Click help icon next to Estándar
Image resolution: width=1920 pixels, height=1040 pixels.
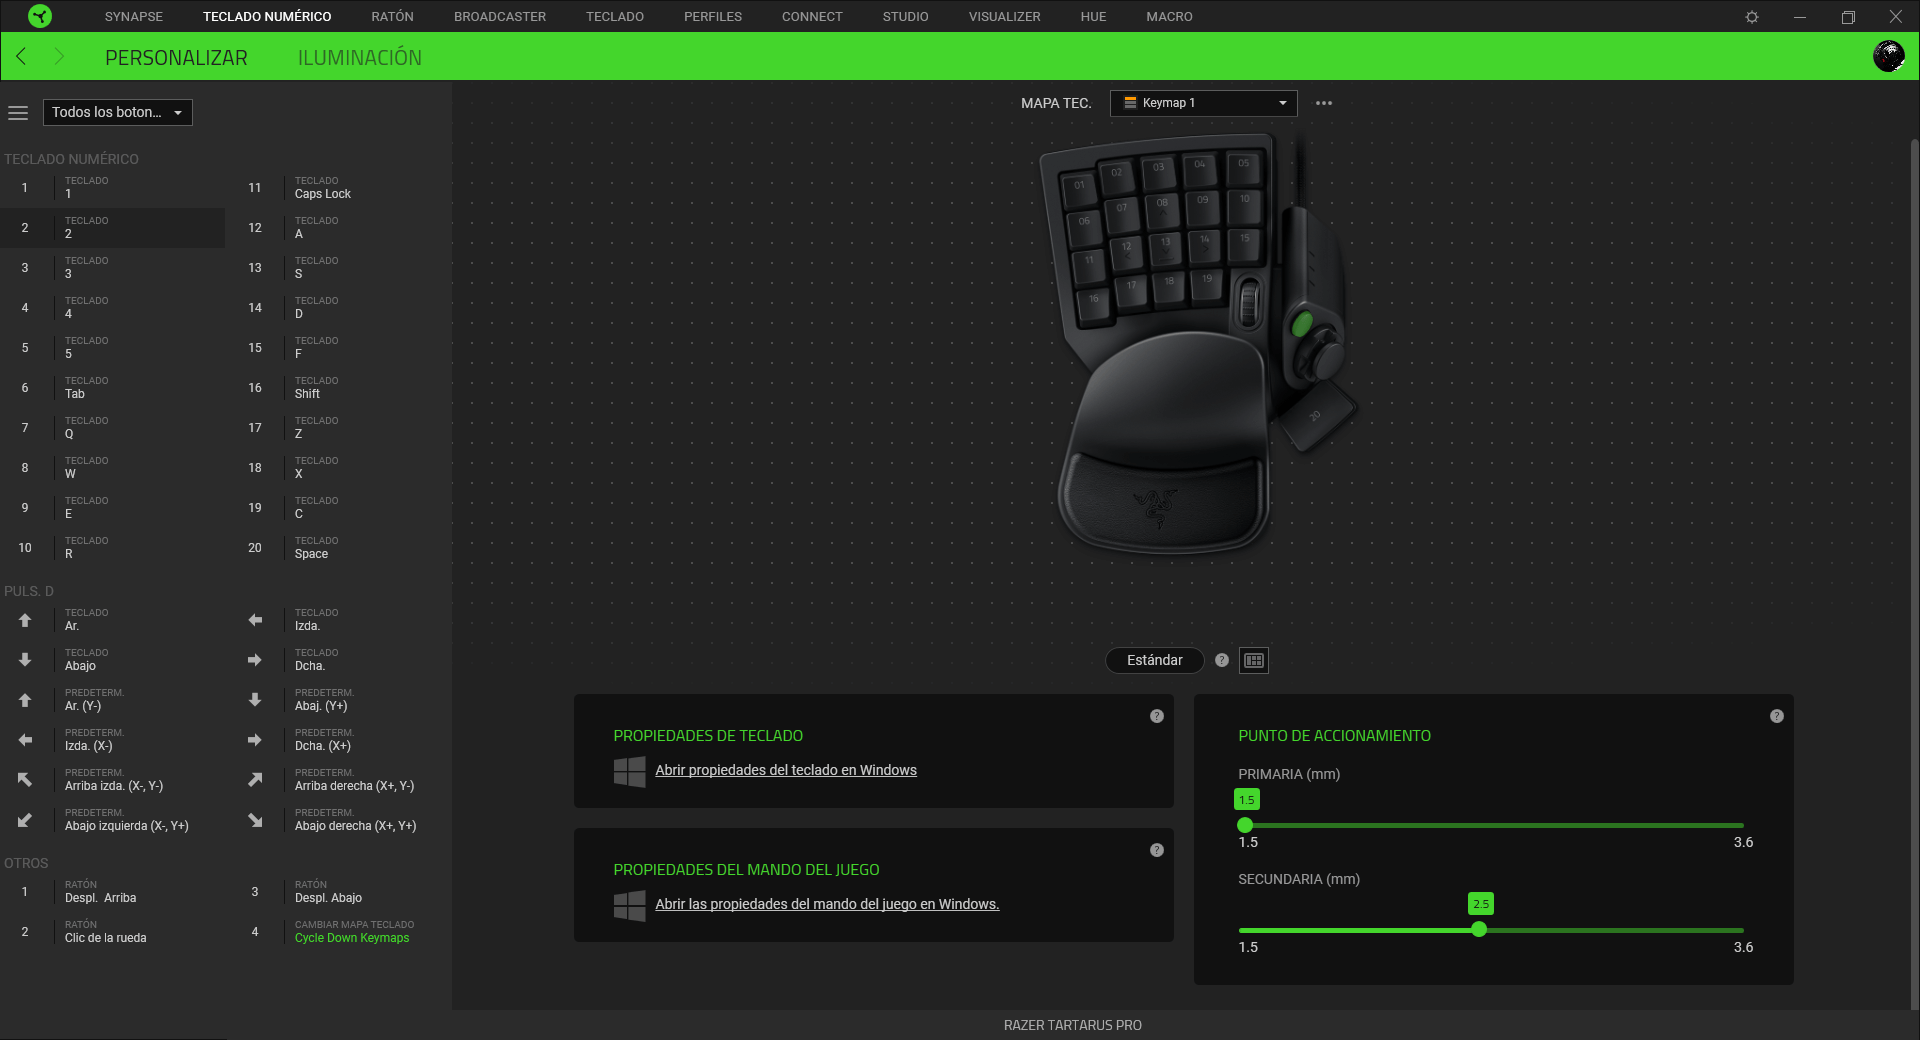(x=1222, y=660)
